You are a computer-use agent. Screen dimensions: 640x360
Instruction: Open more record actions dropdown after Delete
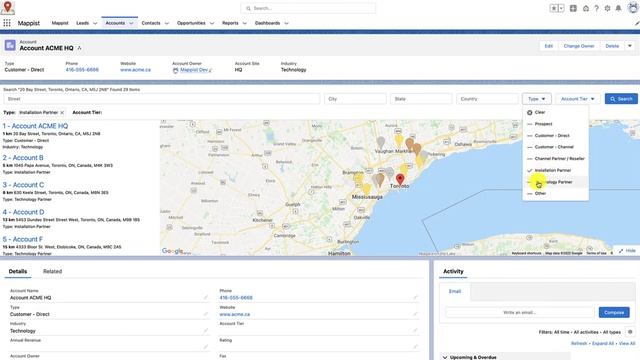click(x=630, y=46)
